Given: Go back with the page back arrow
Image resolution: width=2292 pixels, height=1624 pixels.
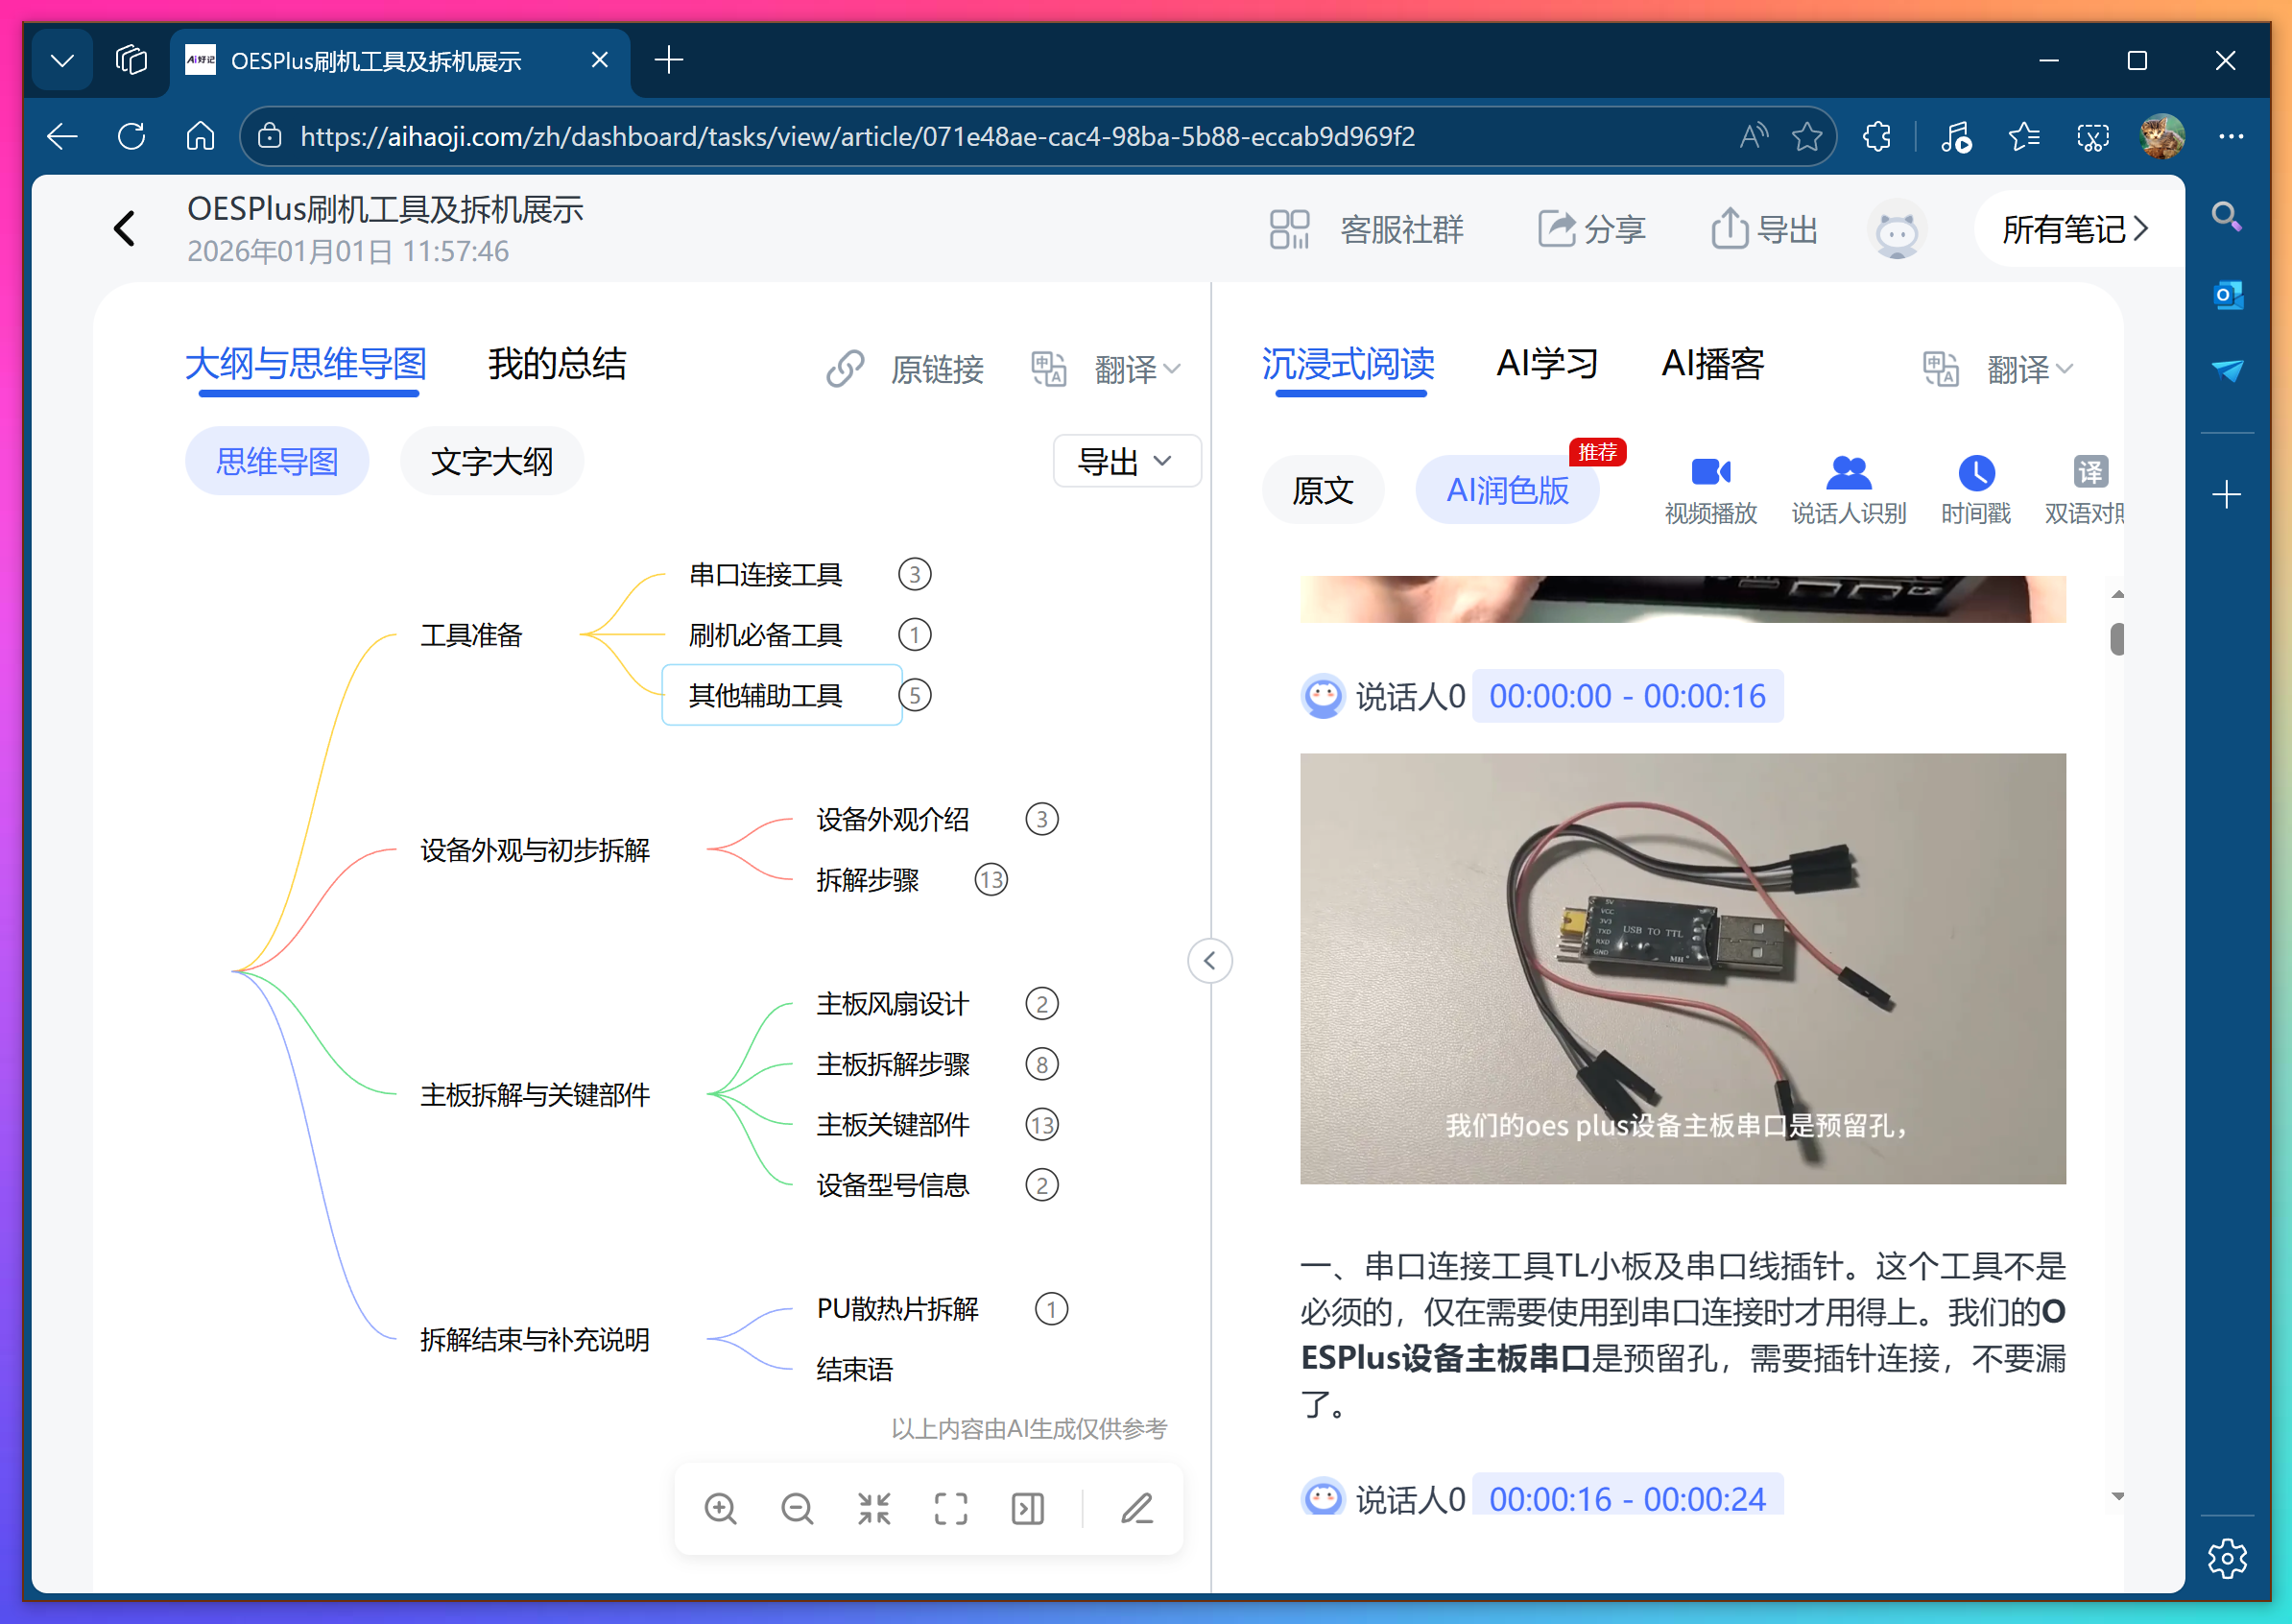Looking at the screenshot, I should pyautogui.click(x=124, y=229).
